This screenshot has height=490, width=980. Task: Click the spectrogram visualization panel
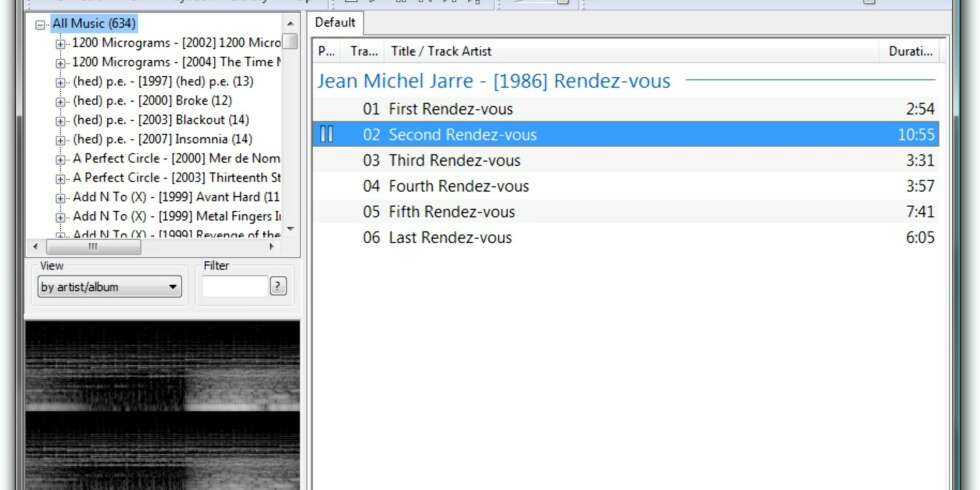click(x=162, y=405)
